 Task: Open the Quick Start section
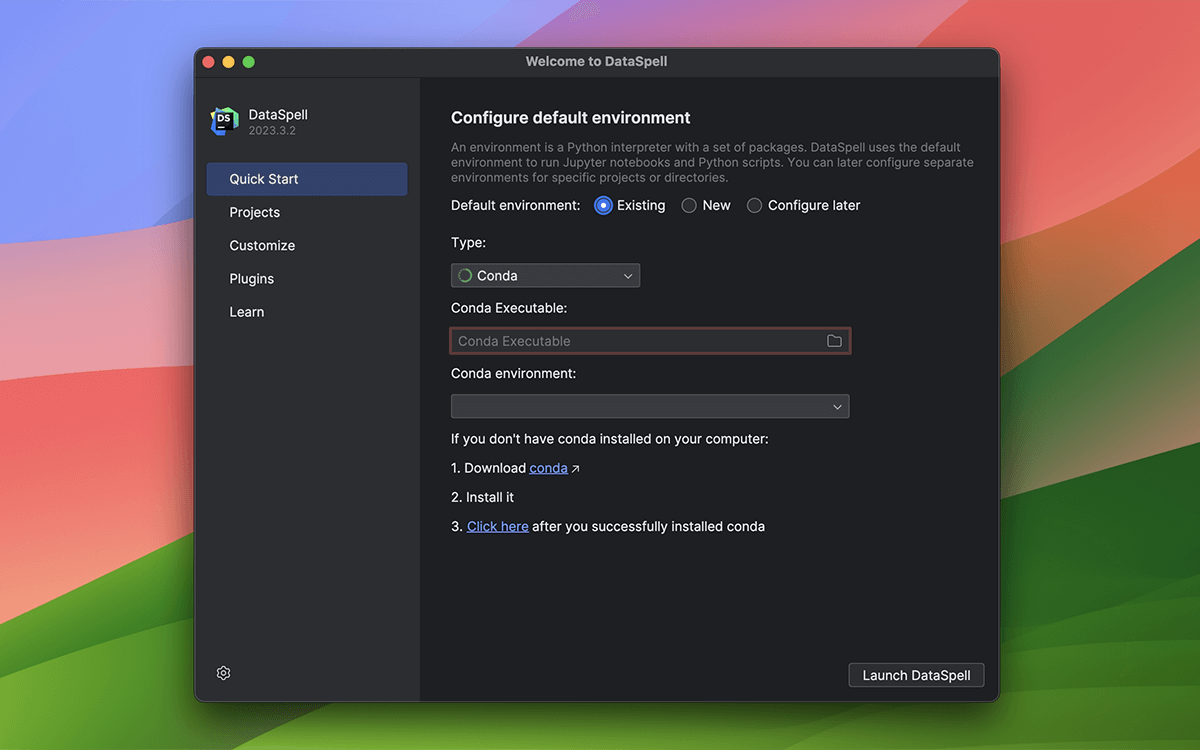pos(307,179)
